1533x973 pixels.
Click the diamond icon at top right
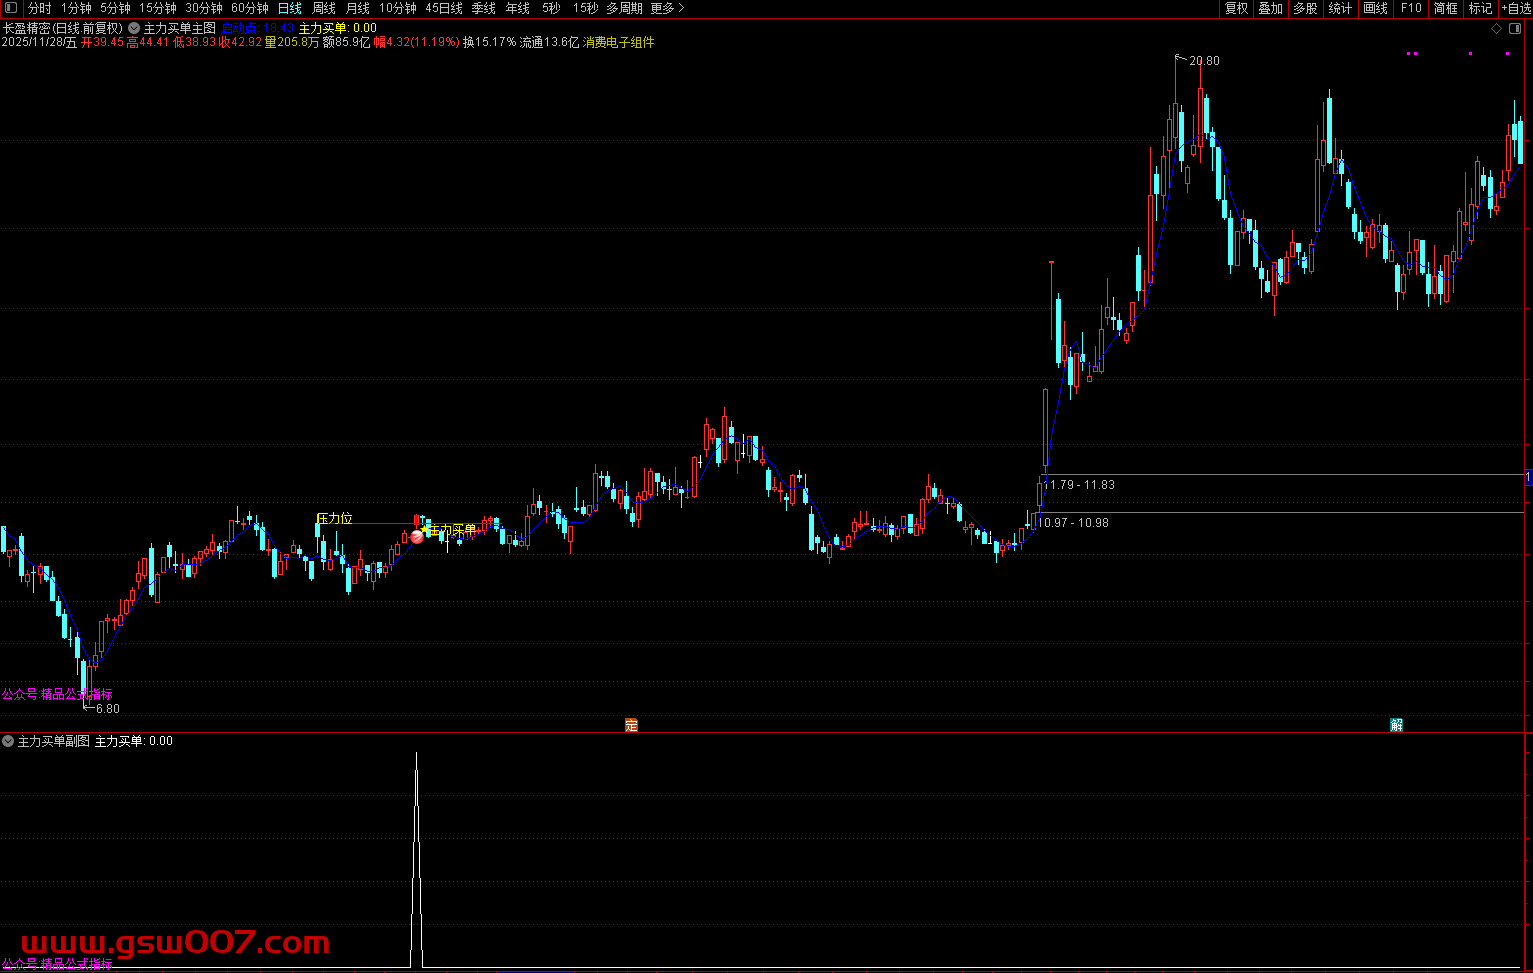click(1497, 29)
